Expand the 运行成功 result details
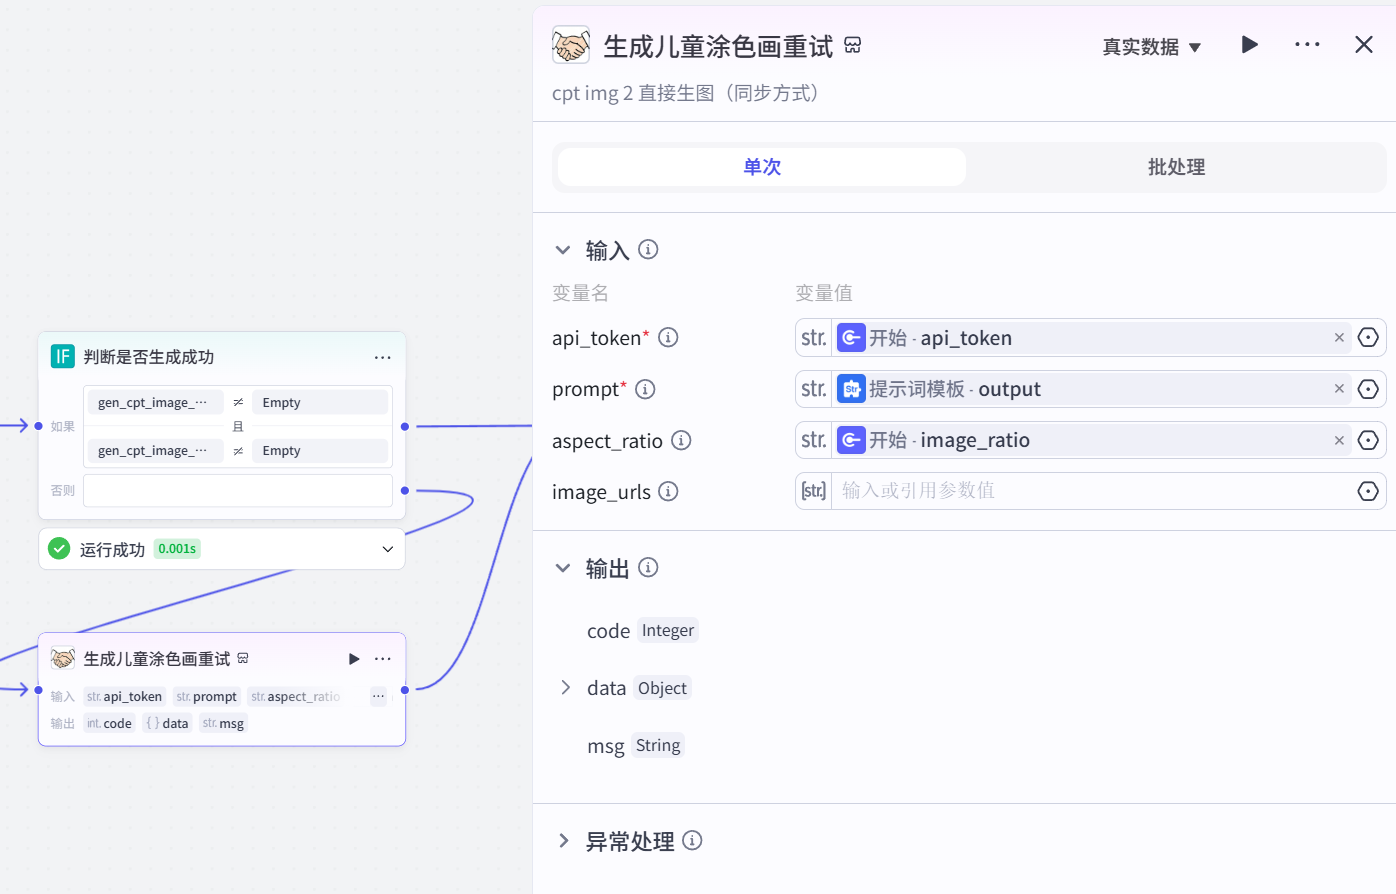 [x=388, y=549]
